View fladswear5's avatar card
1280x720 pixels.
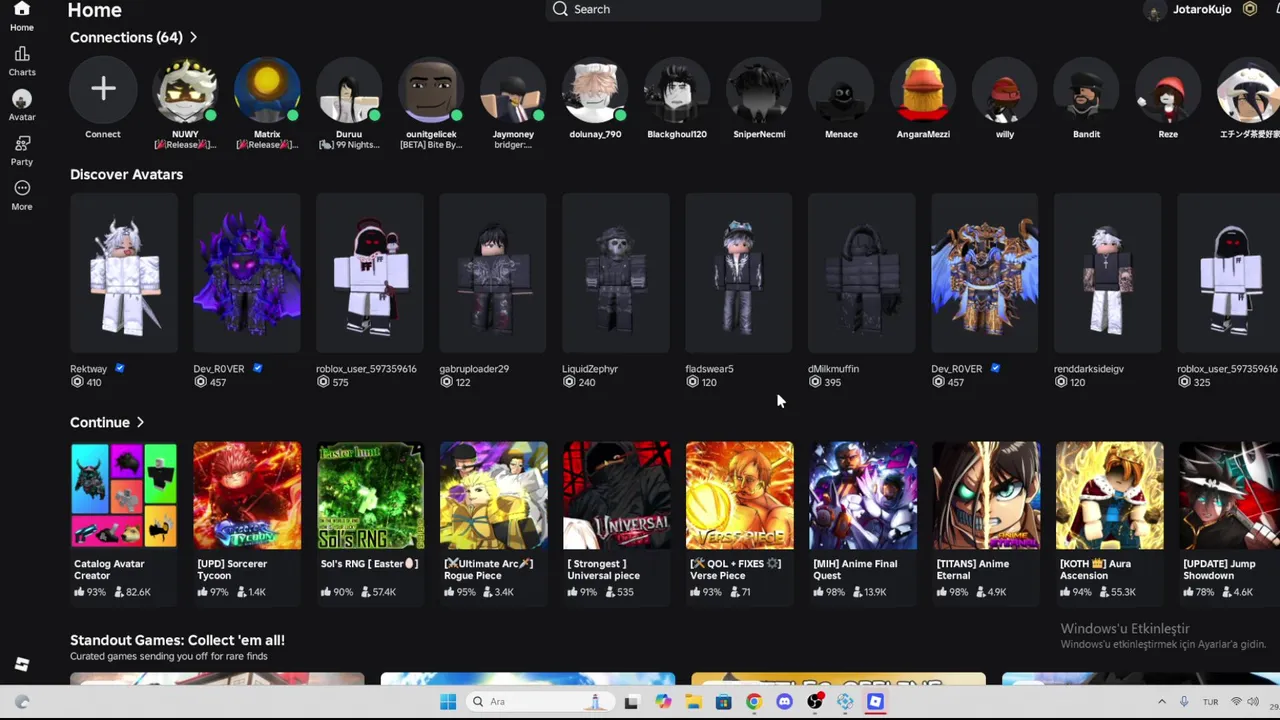pos(739,274)
